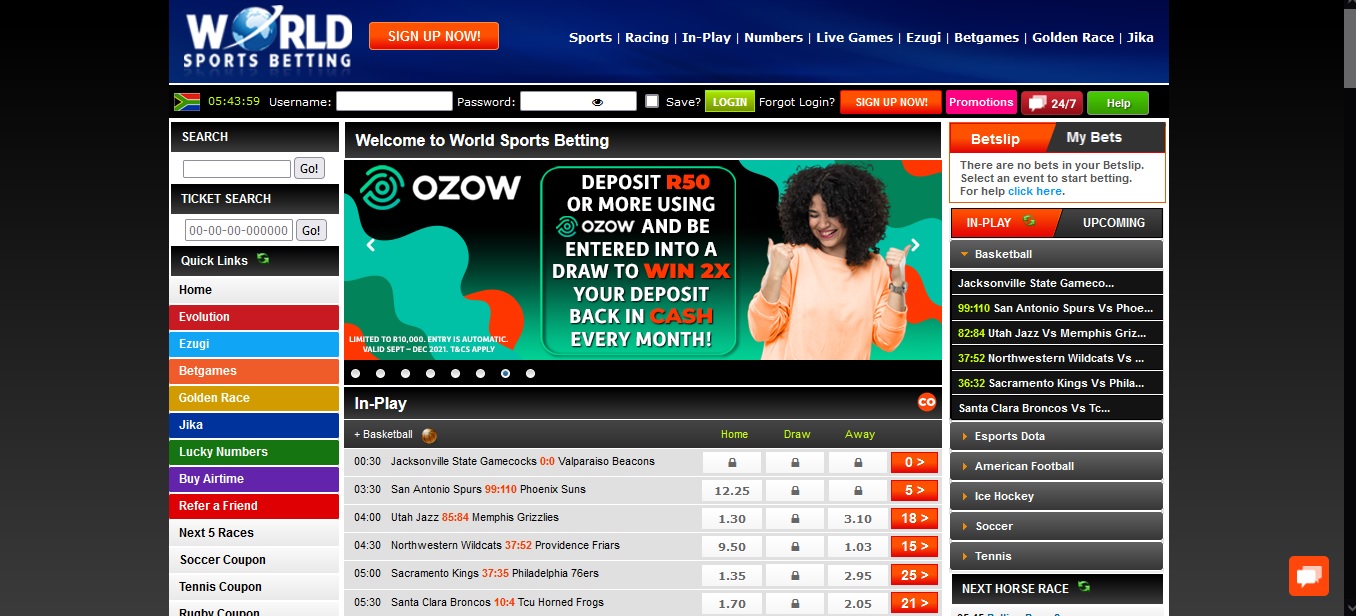The width and height of the screenshot is (1356, 616).
Task: Open Racing in the top navigation
Action: click(647, 38)
